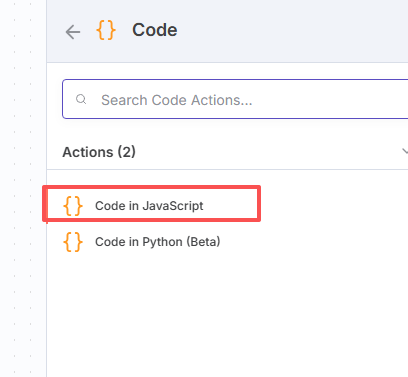408x377 pixels.
Task: Click the magnifier icon in the search box
Action: tap(81, 99)
